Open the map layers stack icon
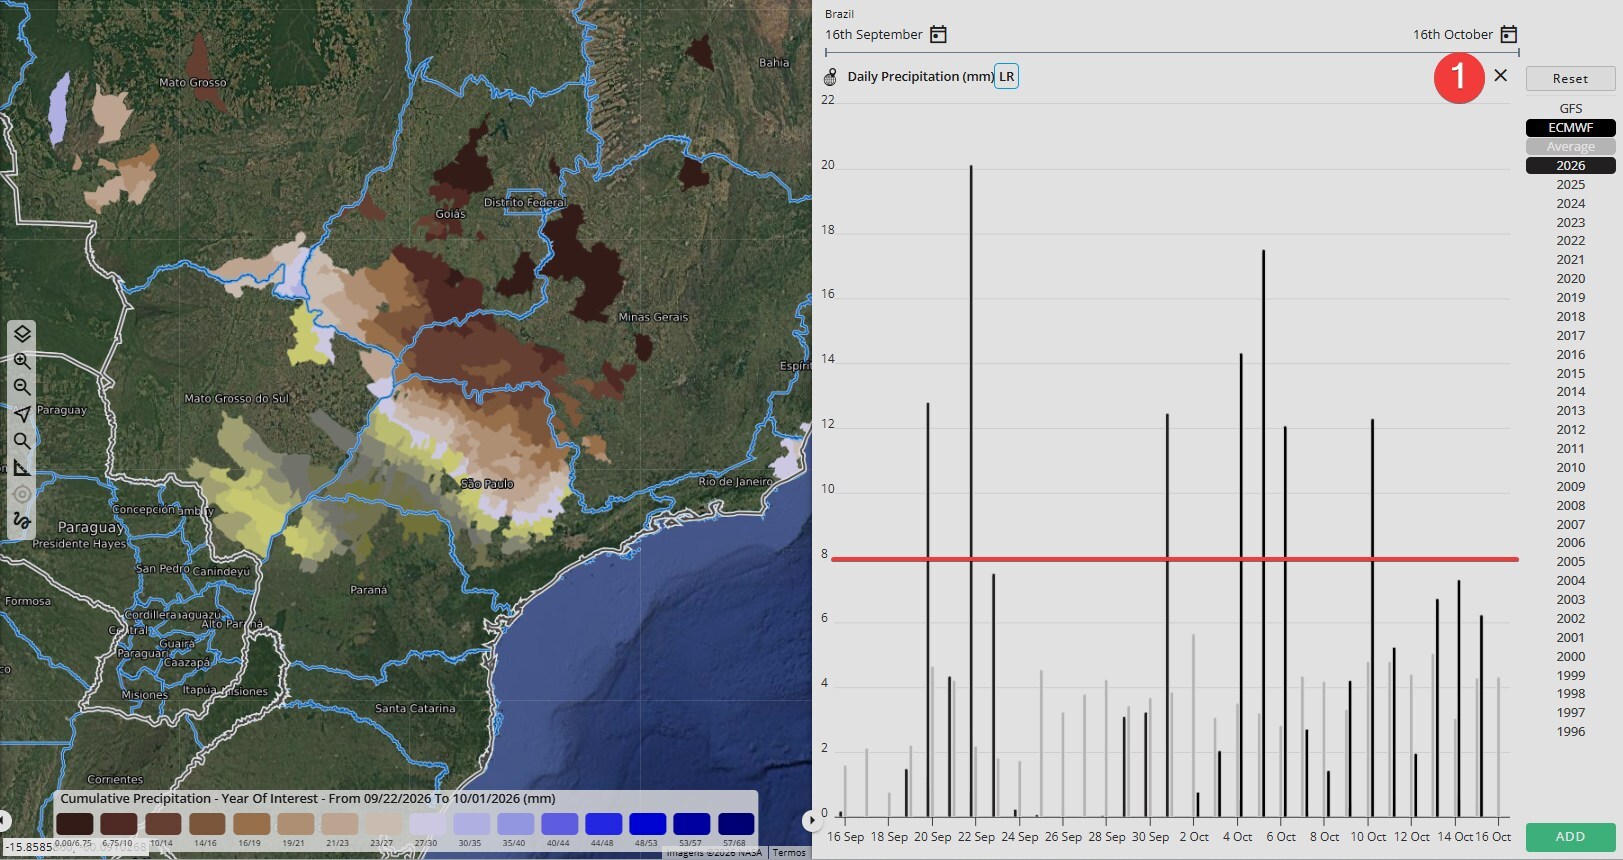 (x=22, y=334)
